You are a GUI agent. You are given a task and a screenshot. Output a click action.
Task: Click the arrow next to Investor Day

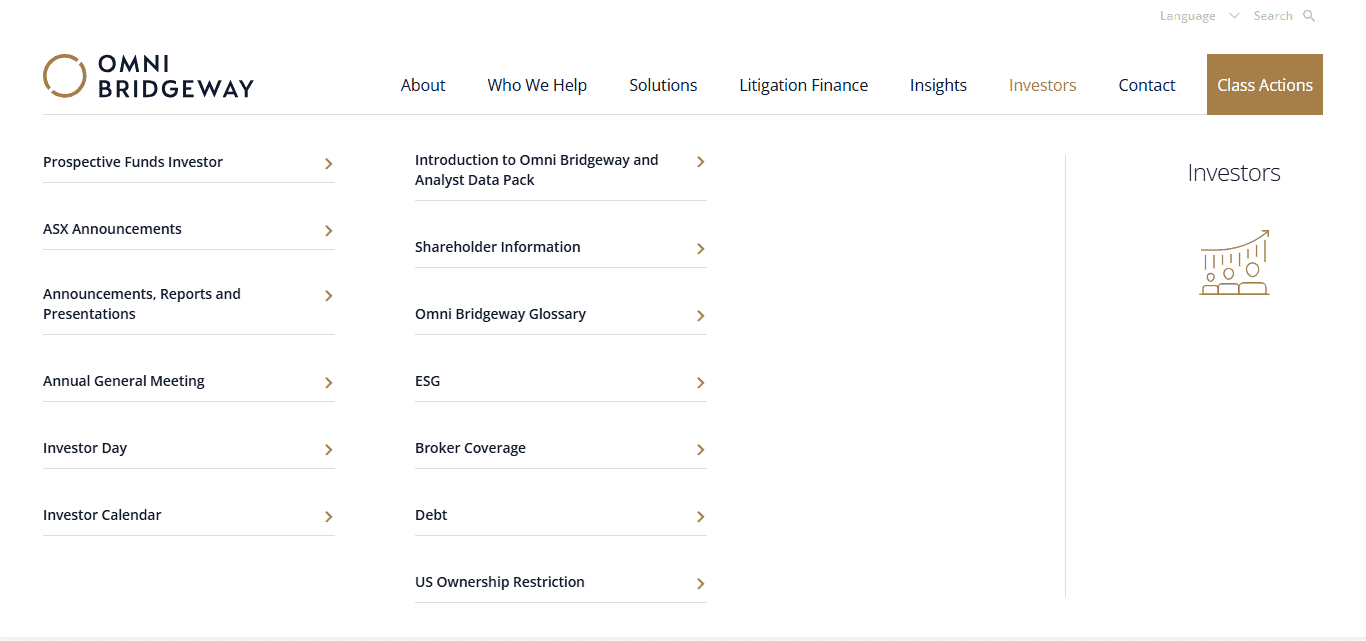tap(328, 450)
